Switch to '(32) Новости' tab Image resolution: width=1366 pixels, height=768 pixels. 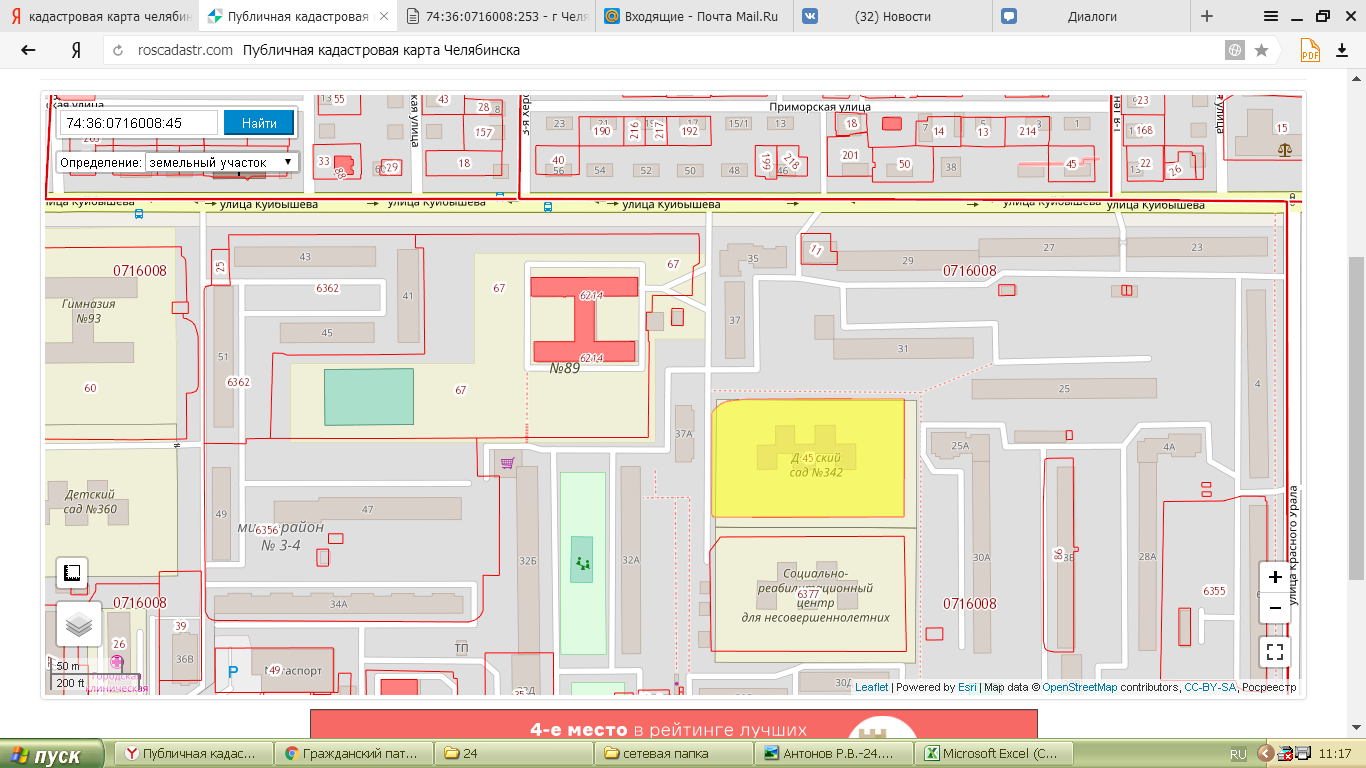click(x=892, y=17)
